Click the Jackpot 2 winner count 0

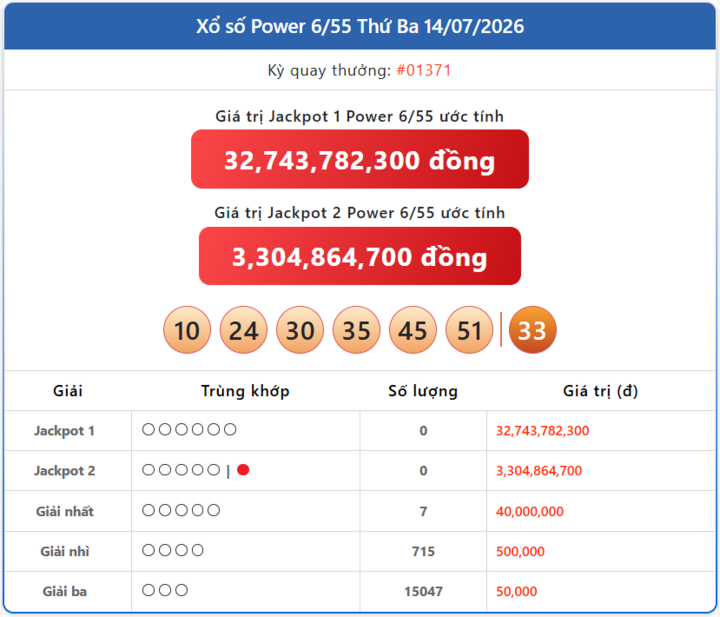coord(423,471)
